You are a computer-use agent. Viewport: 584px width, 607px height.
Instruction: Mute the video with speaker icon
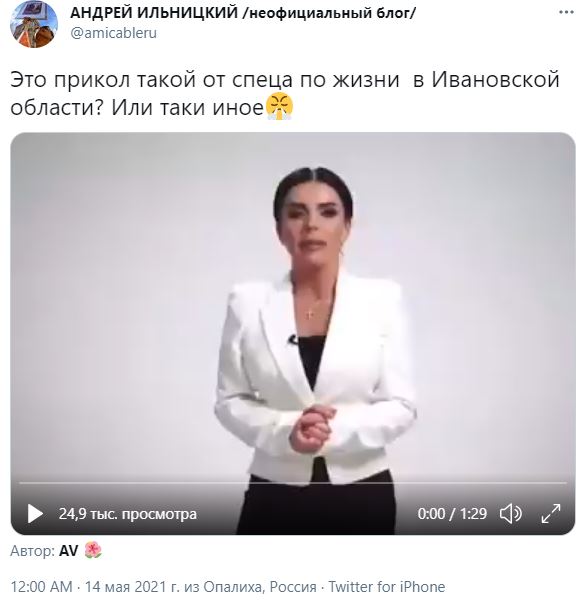coord(510,514)
